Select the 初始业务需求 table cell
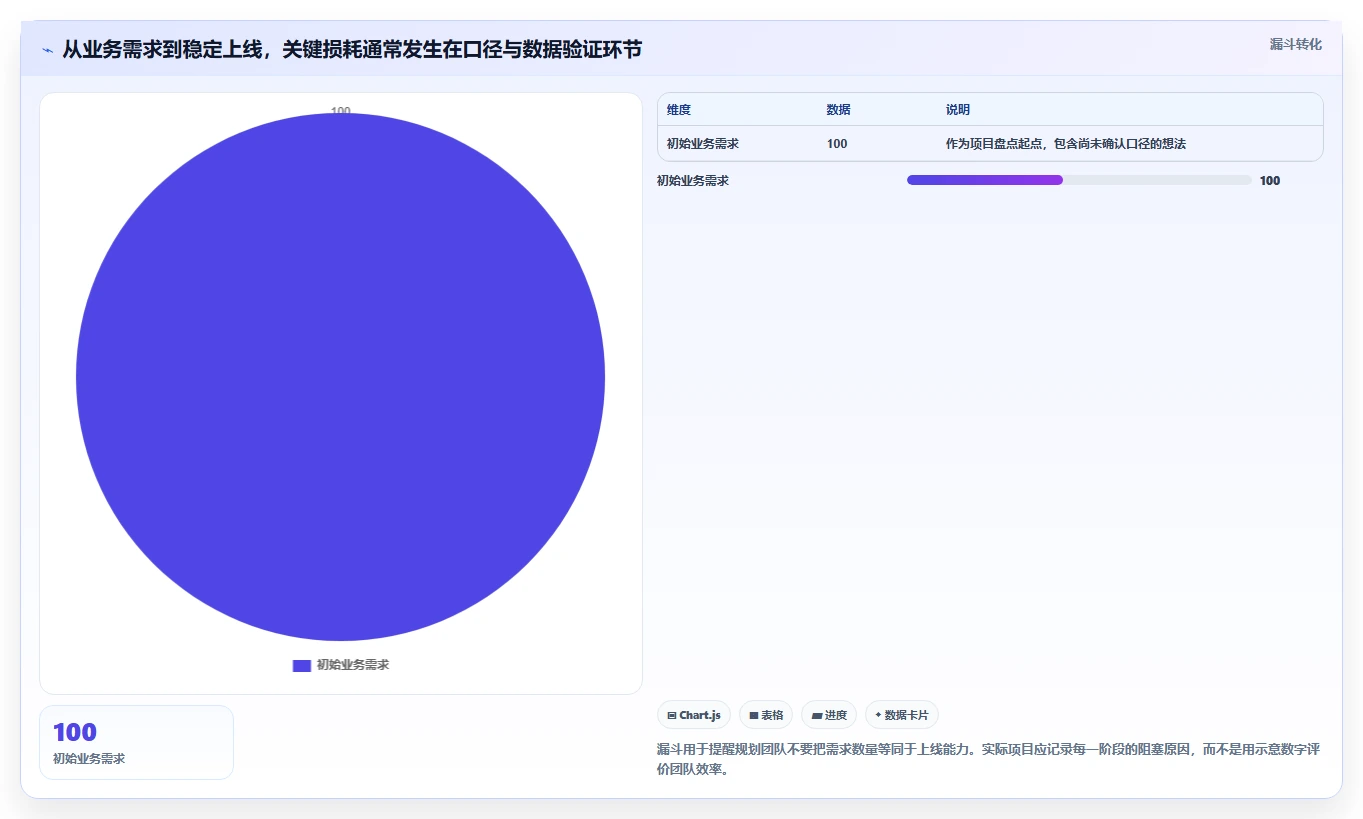Screen dimensions: 1363x819 coord(703,144)
